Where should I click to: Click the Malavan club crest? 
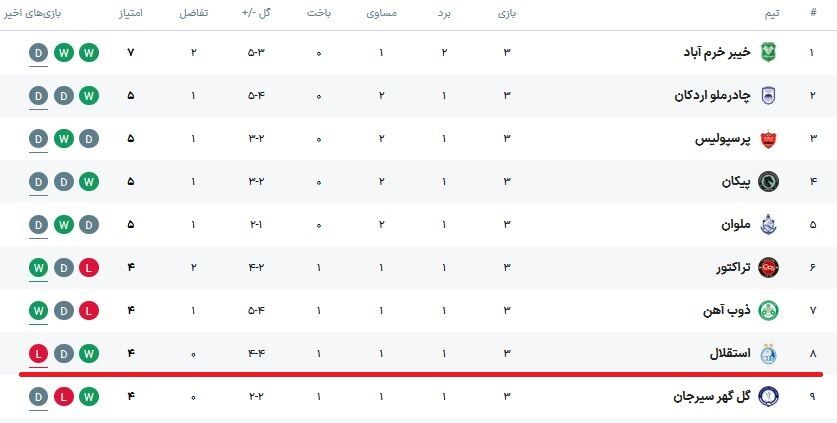(768, 224)
